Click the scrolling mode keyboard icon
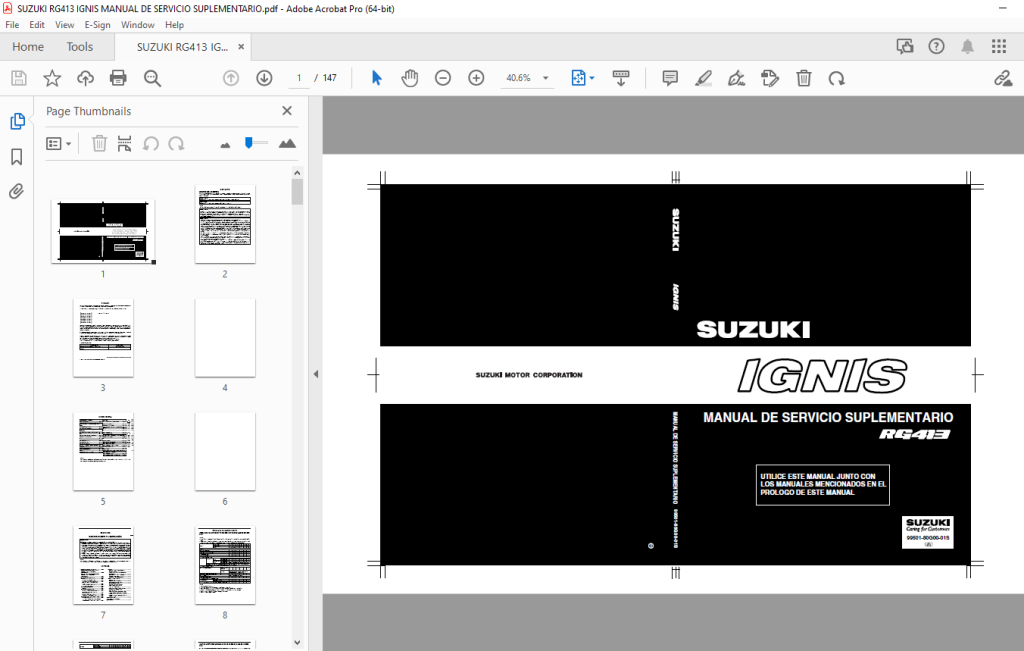 (x=620, y=78)
